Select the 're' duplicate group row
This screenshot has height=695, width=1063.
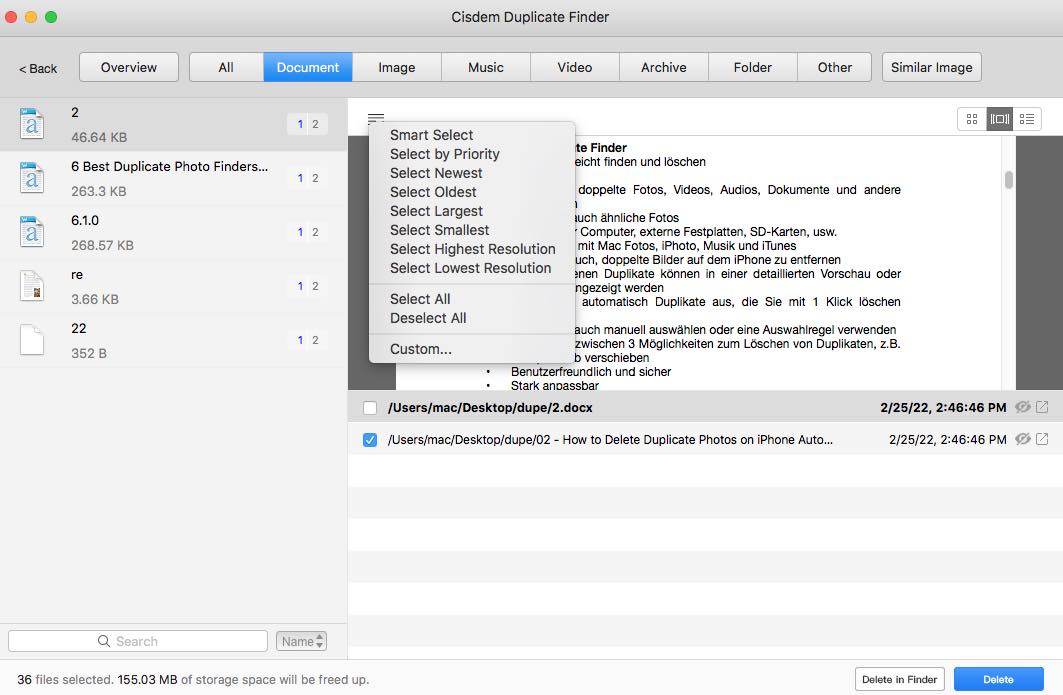(174, 286)
